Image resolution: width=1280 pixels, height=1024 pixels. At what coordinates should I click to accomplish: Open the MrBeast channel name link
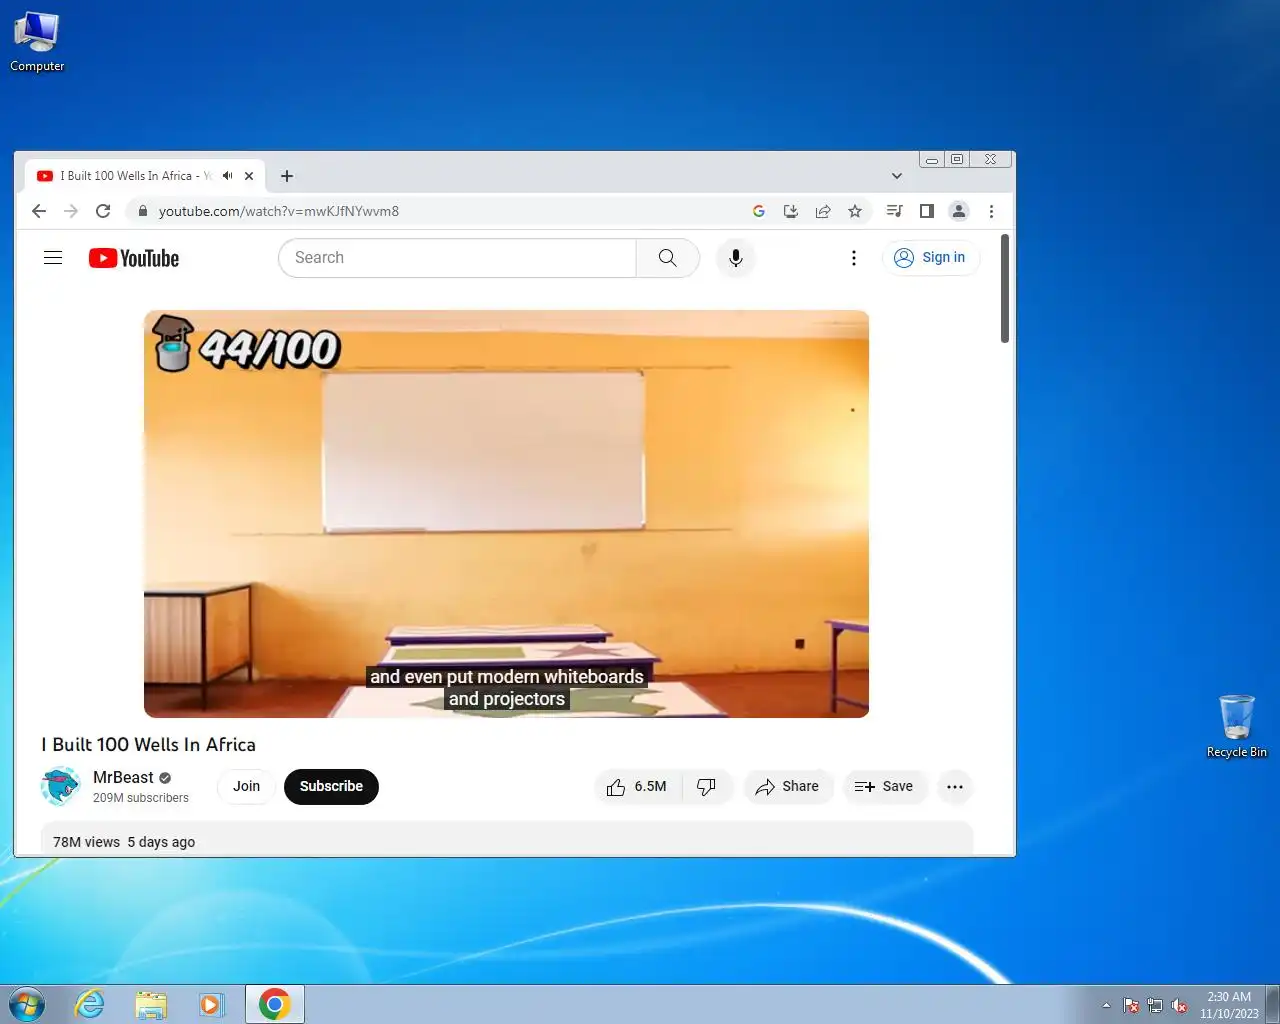[x=123, y=777]
